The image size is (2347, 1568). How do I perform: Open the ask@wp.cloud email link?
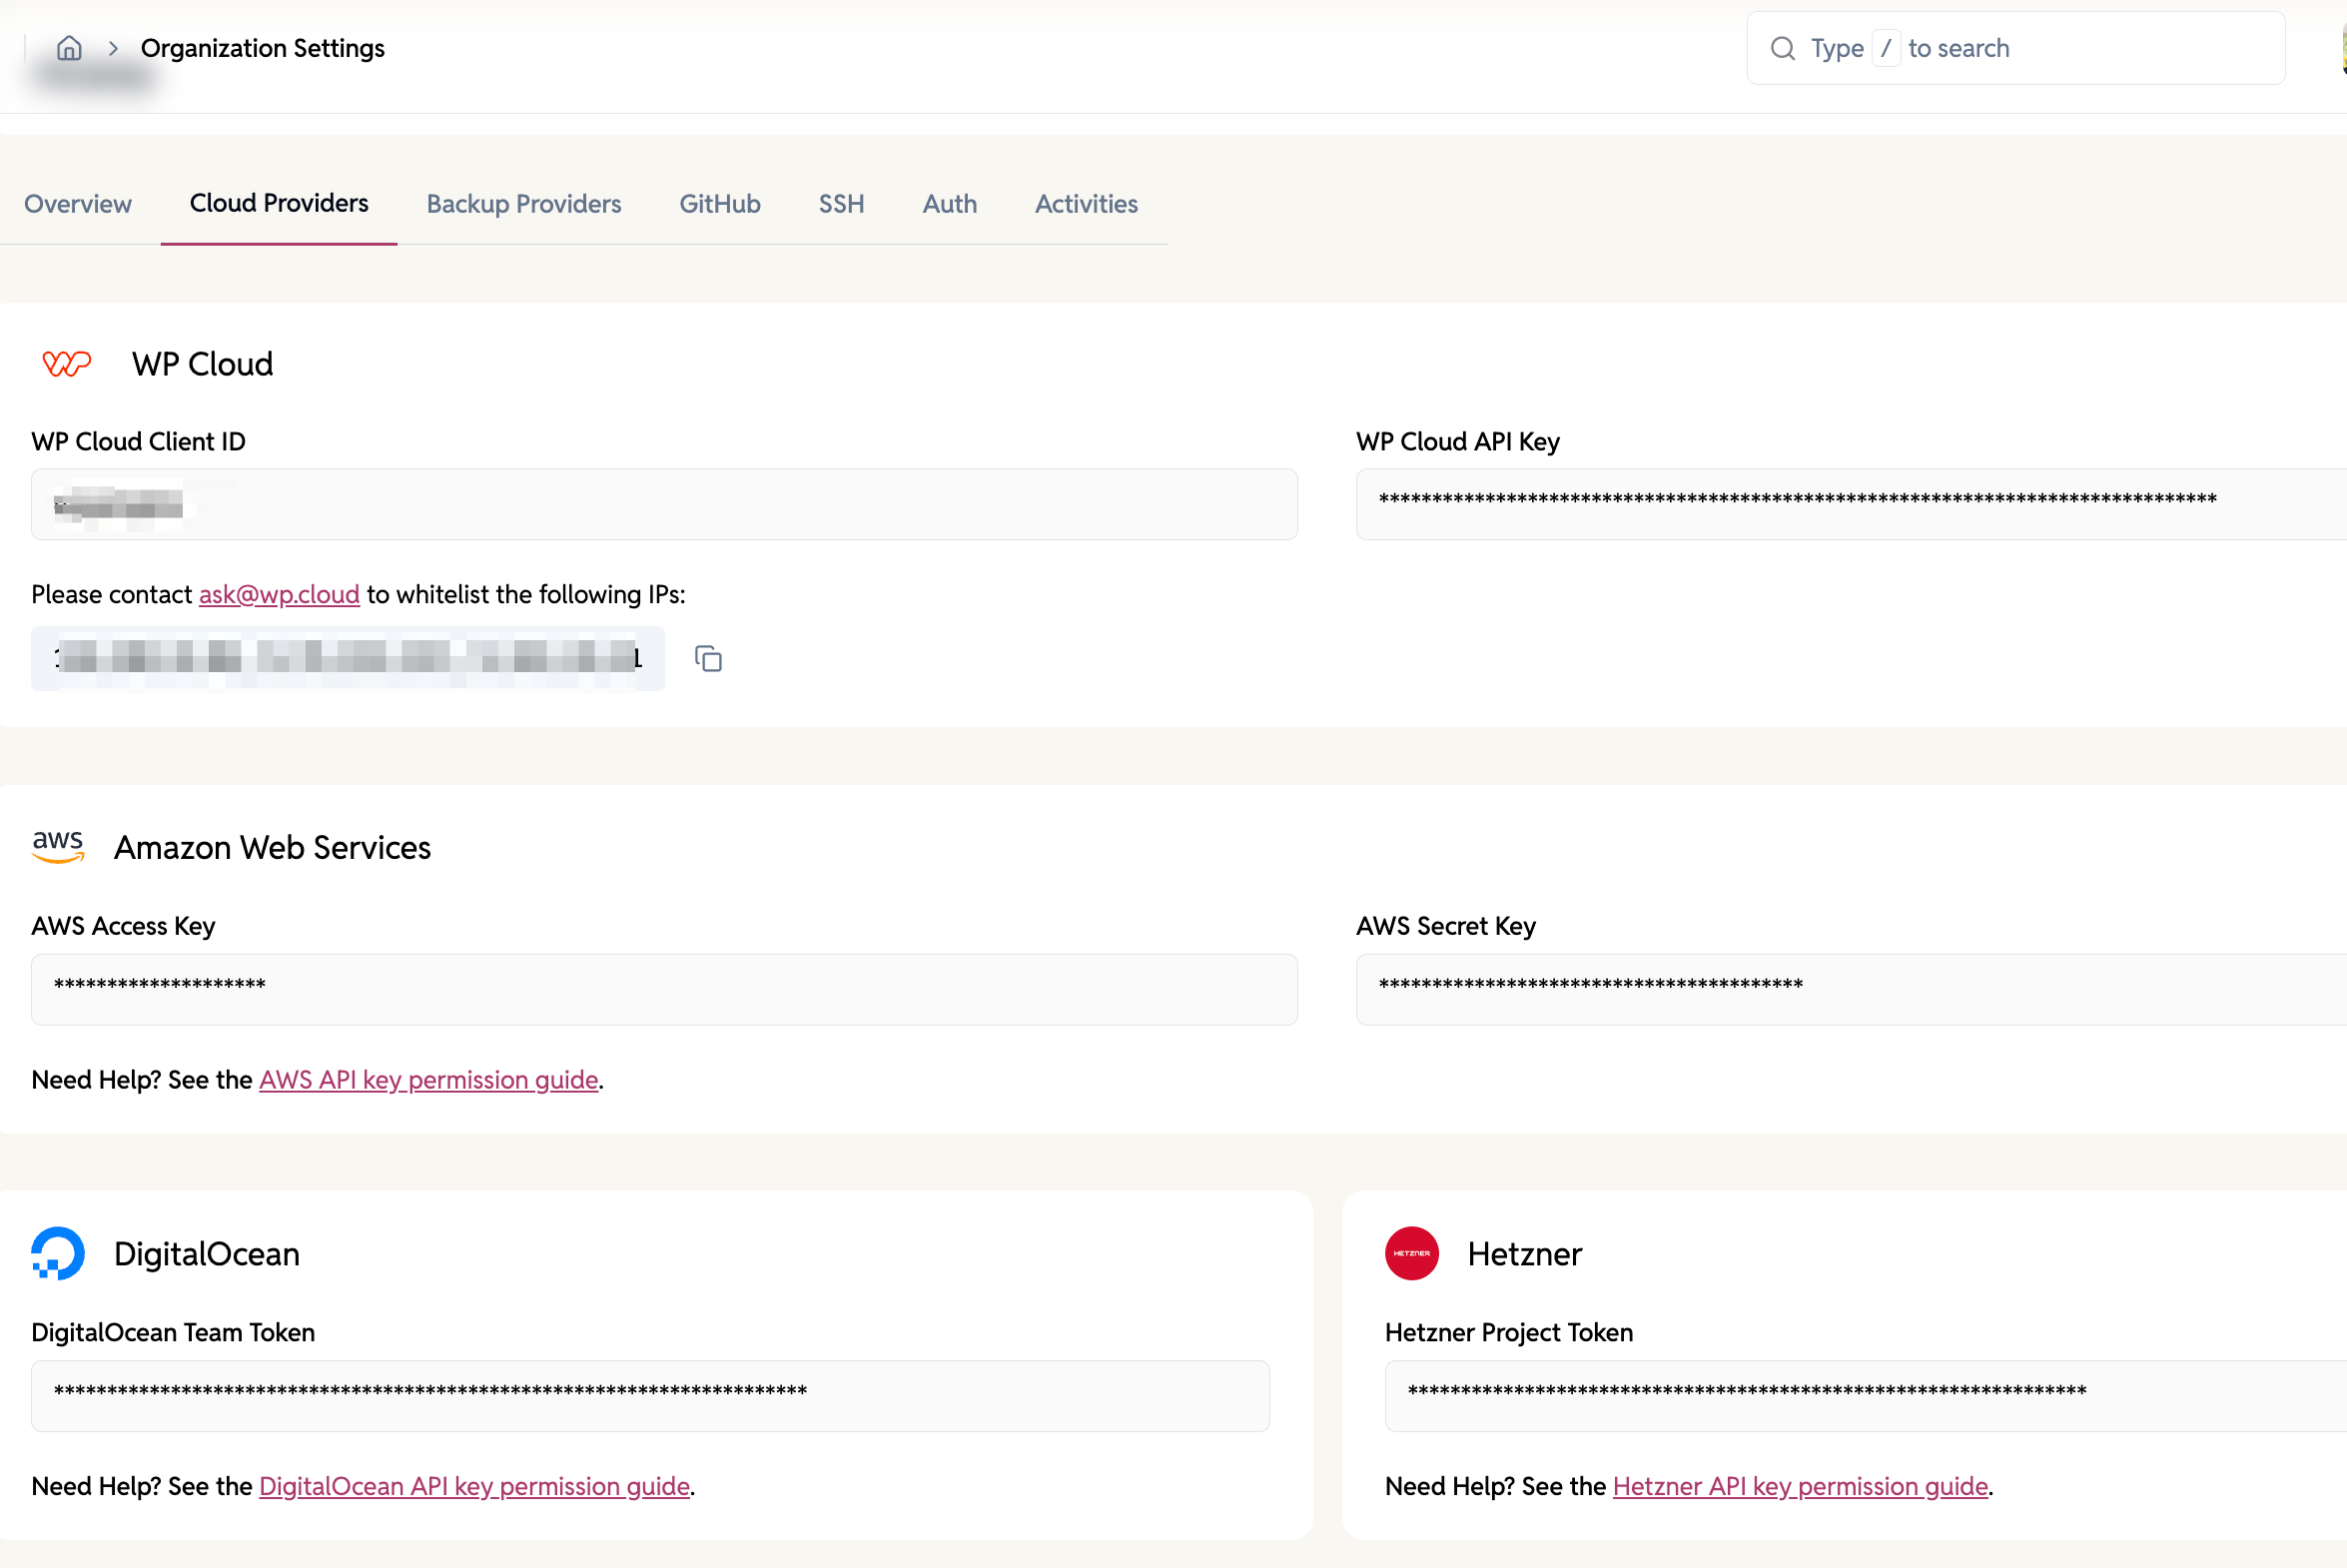click(279, 594)
